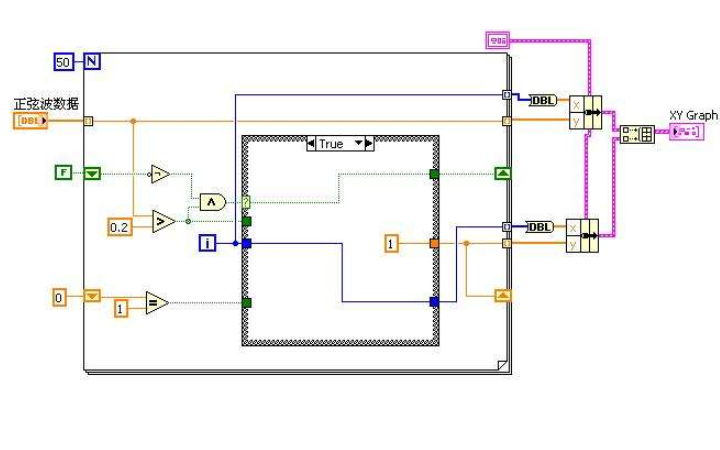Click the 50 loop count constant
Viewport: 720px width, 450px height.
[x=63, y=62]
